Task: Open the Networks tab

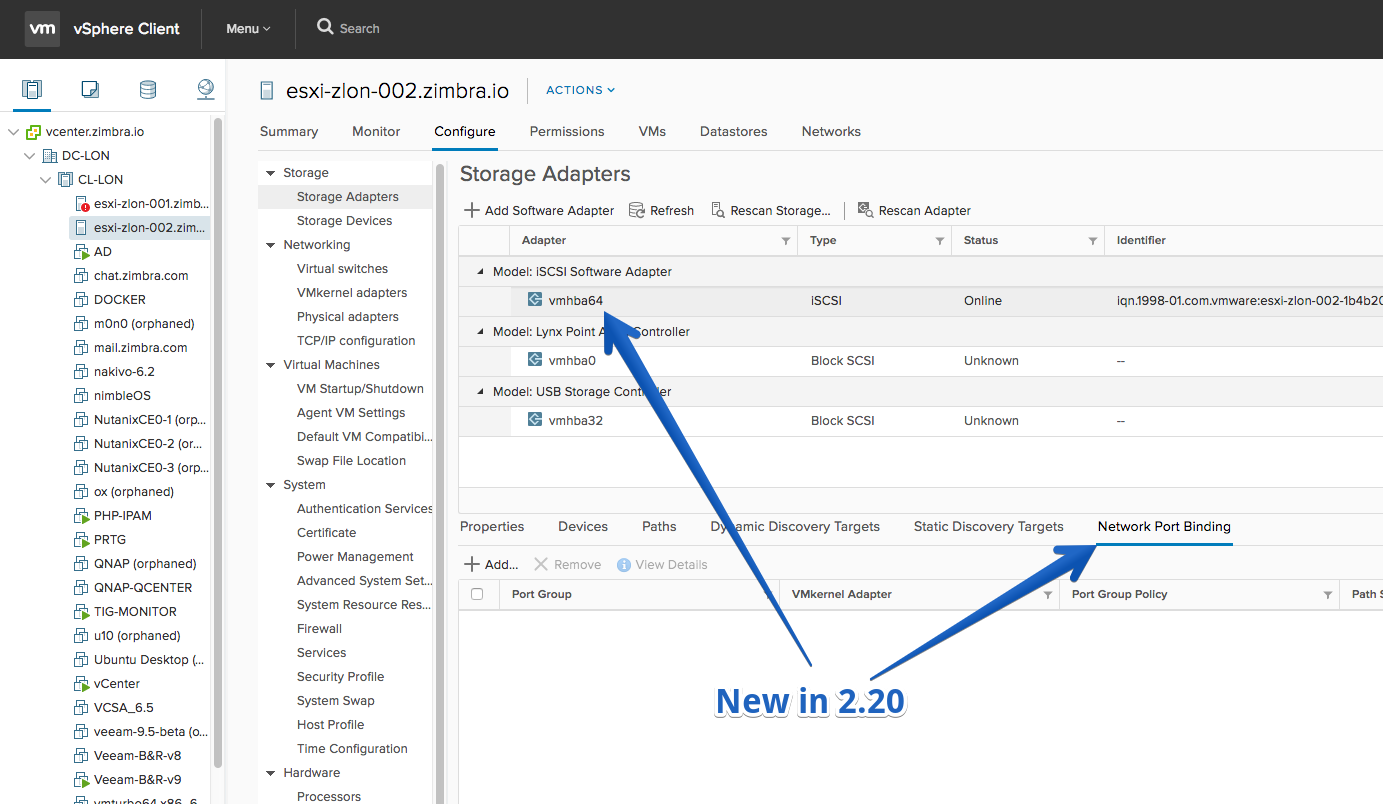Action: click(831, 131)
